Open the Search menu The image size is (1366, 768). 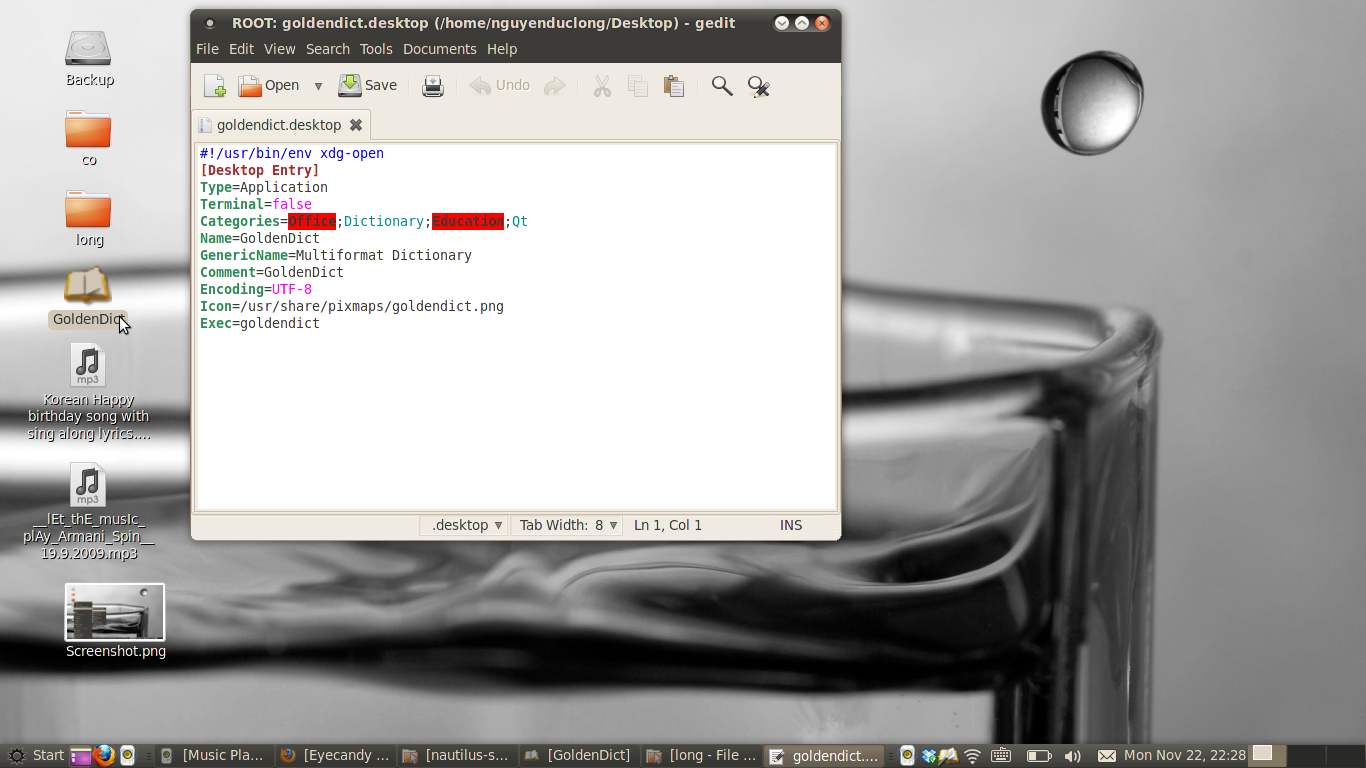(328, 49)
